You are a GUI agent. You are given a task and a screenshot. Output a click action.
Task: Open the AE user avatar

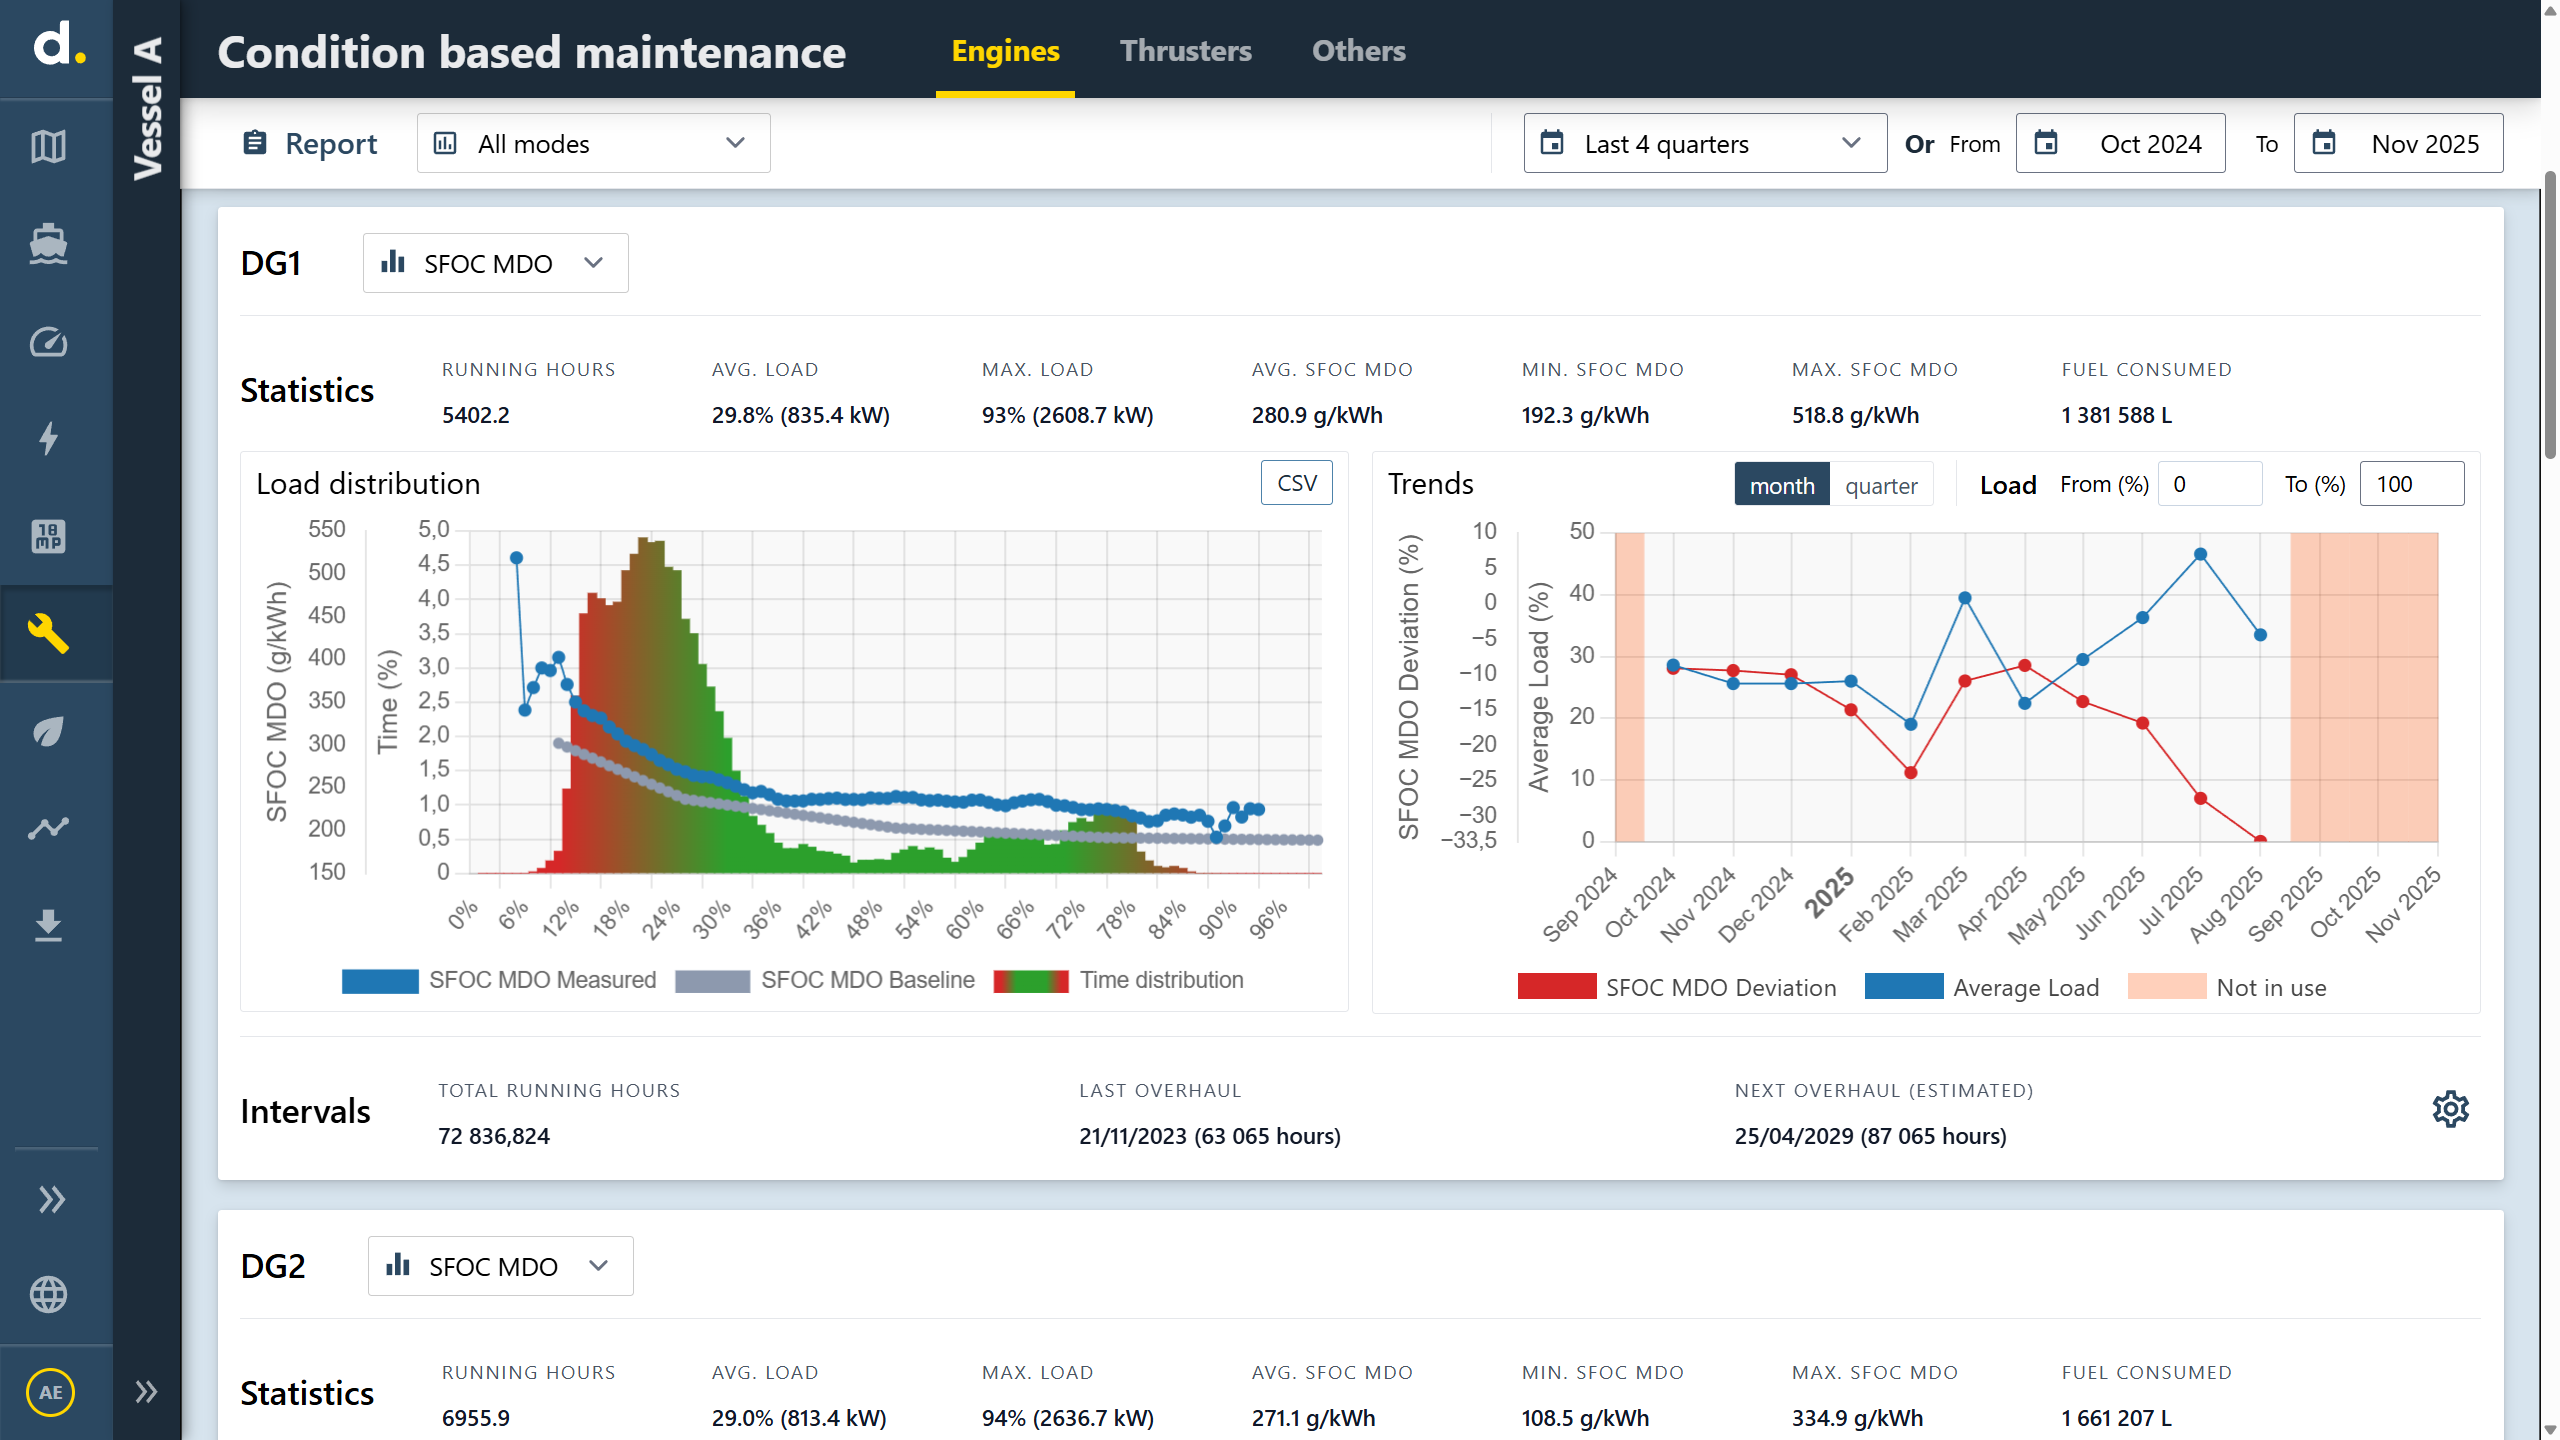pyautogui.click(x=50, y=1392)
